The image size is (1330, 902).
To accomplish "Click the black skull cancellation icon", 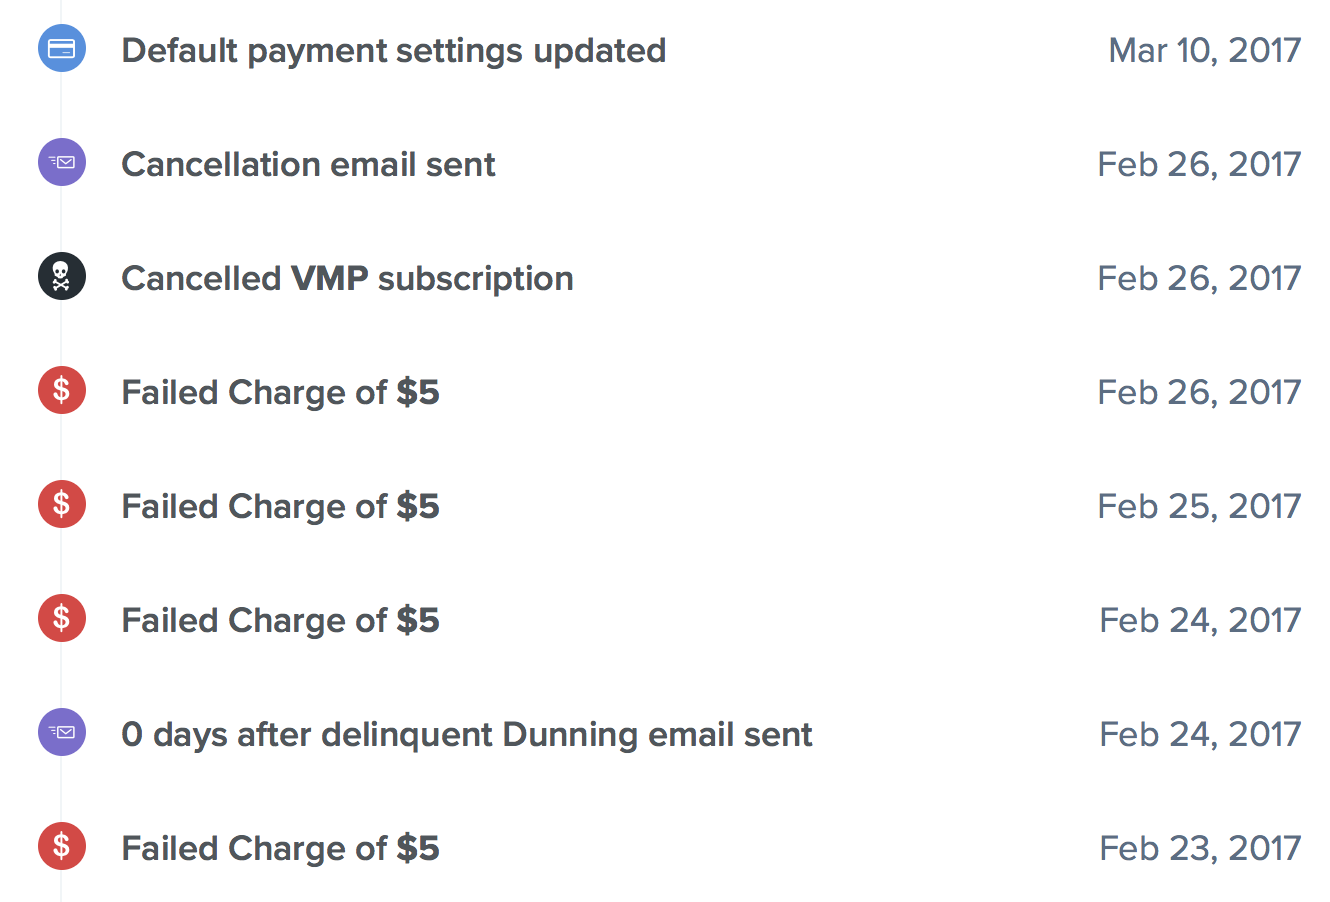I will (x=62, y=277).
